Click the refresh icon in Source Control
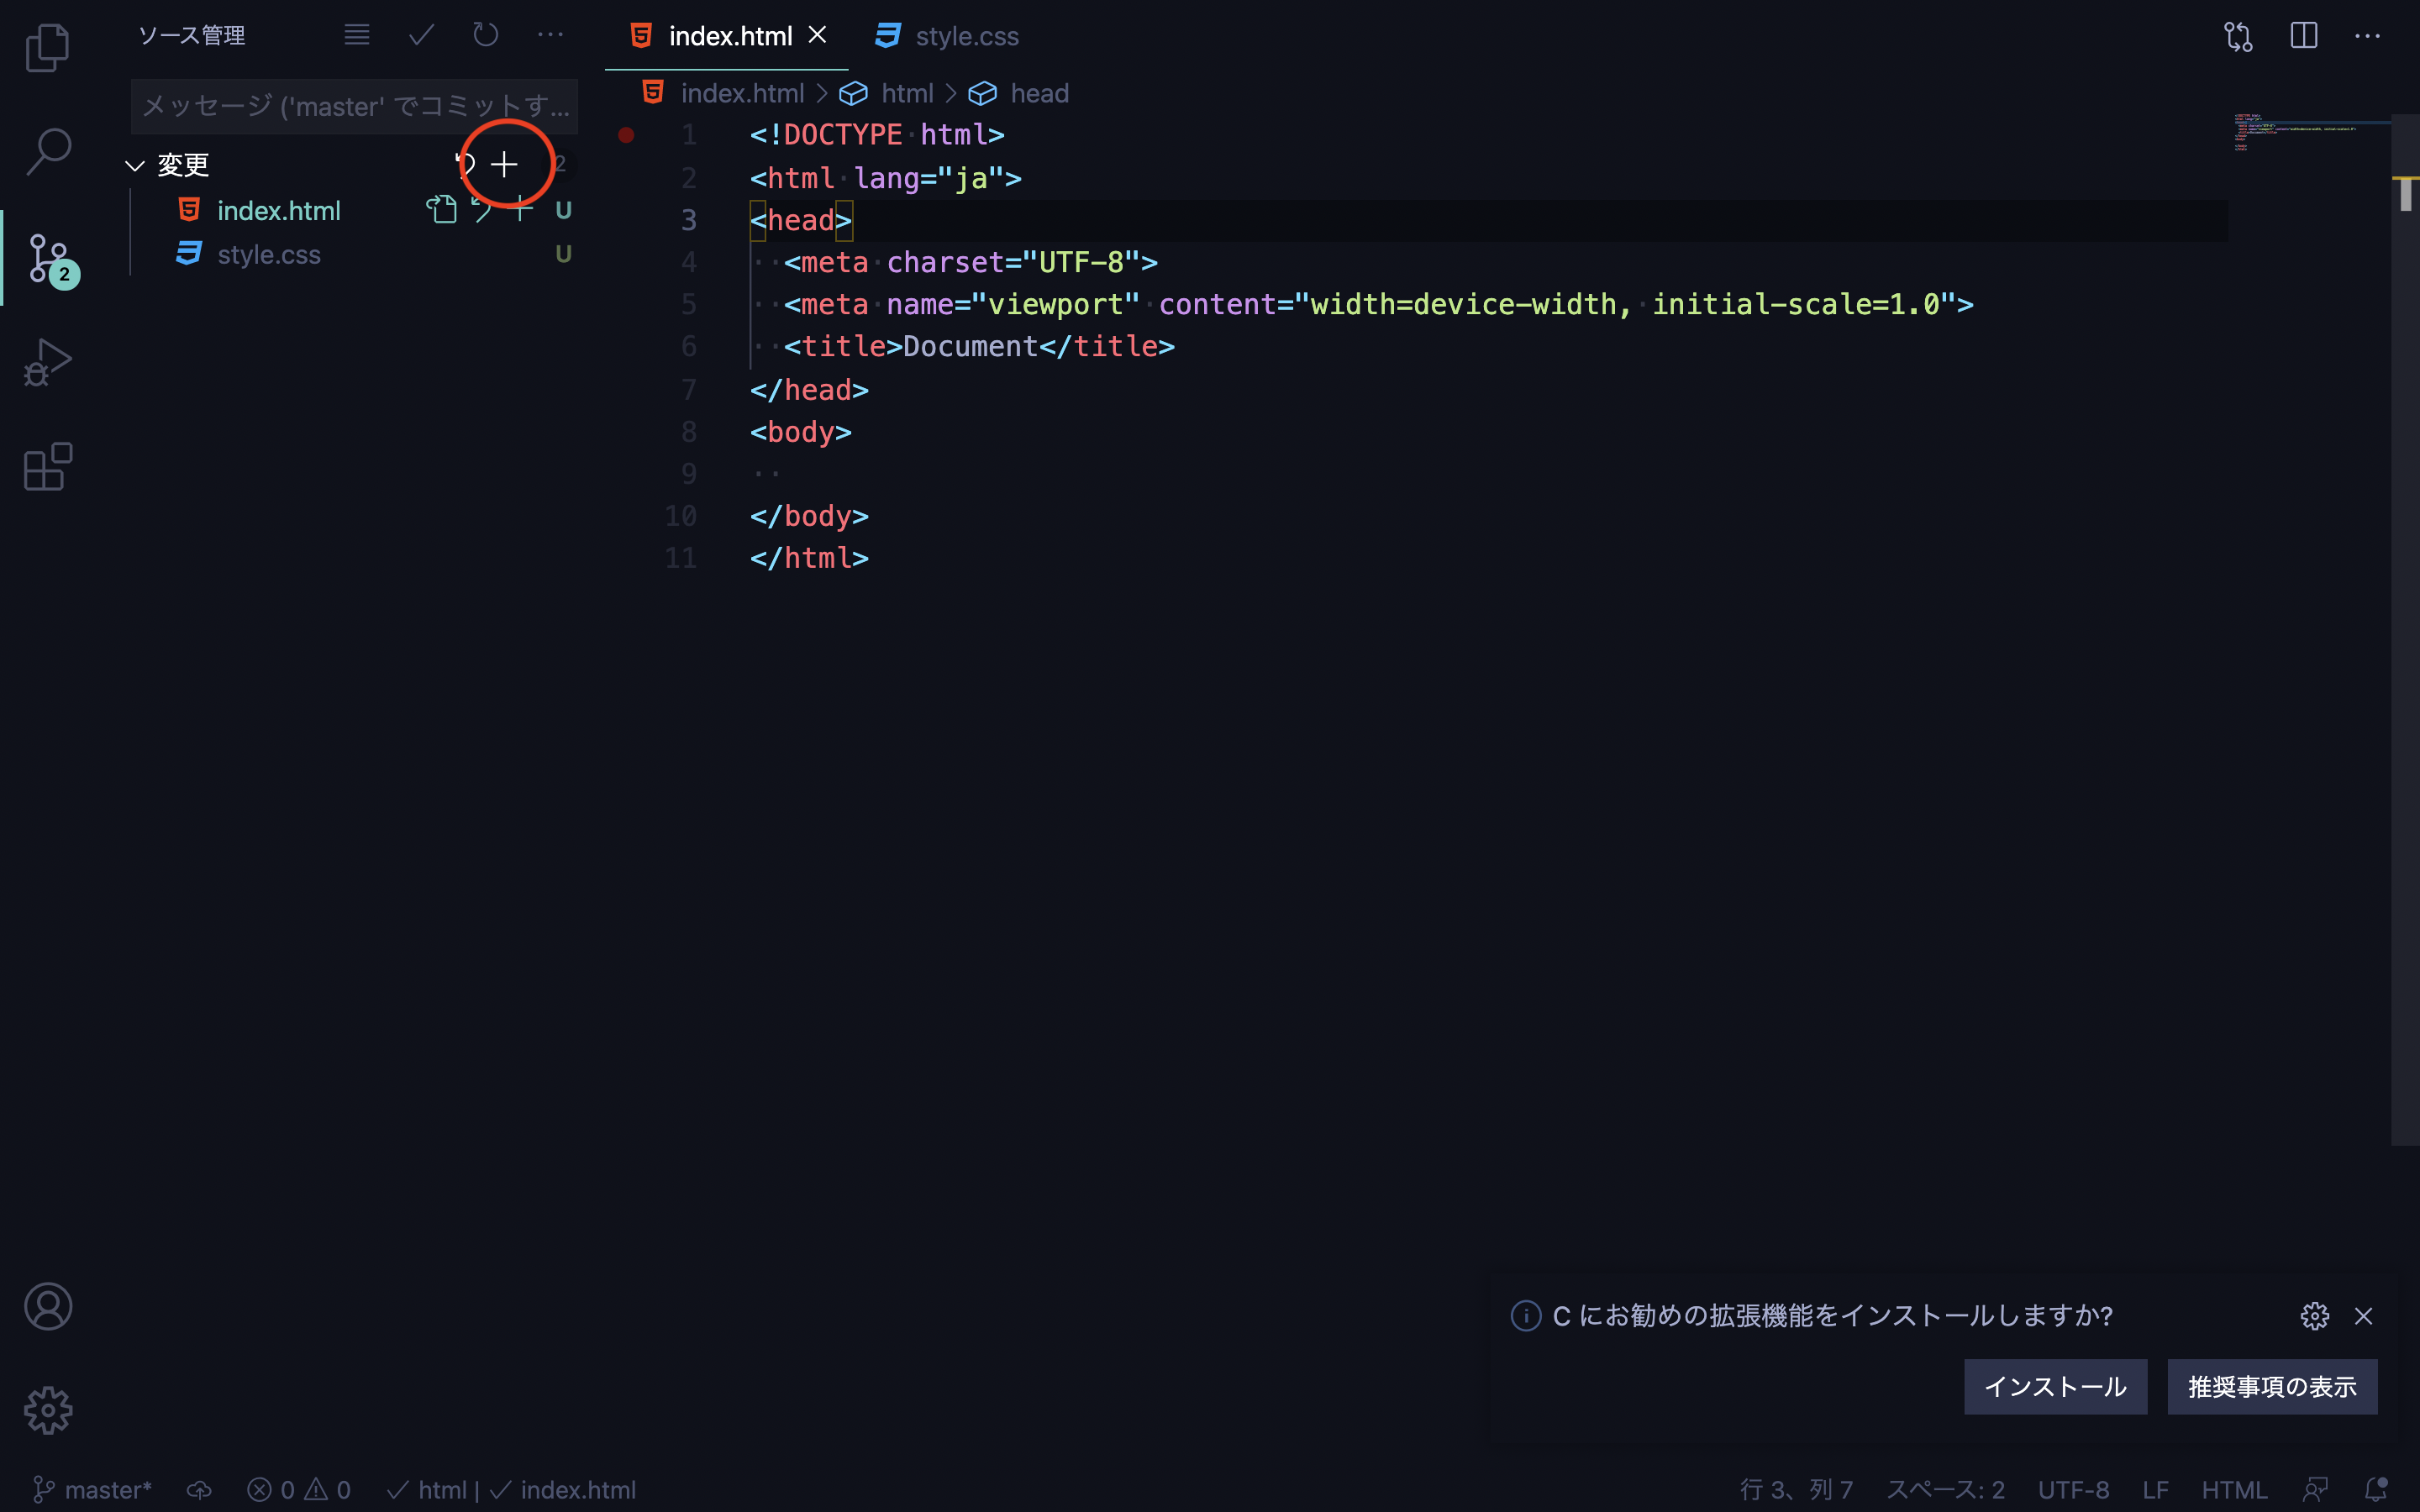Image resolution: width=2420 pixels, height=1512 pixels. pyautogui.click(x=486, y=34)
